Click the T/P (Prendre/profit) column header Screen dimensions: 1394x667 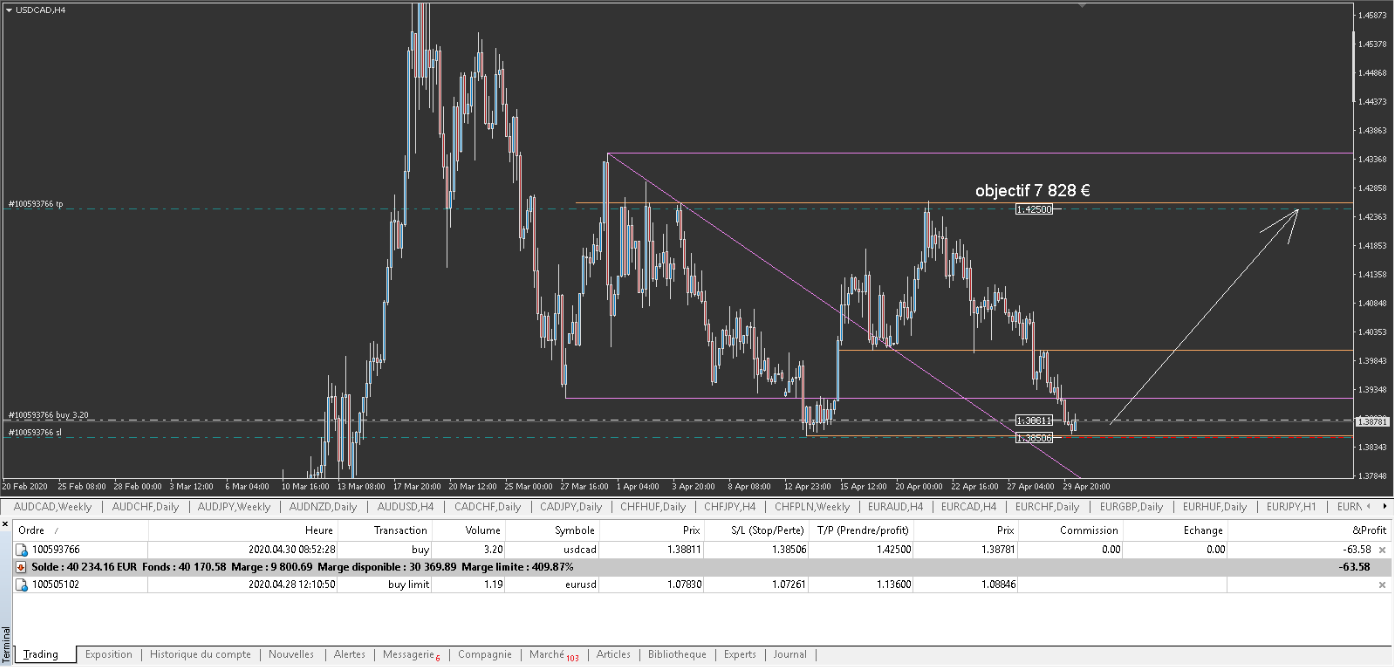click(x=863, y=530)
